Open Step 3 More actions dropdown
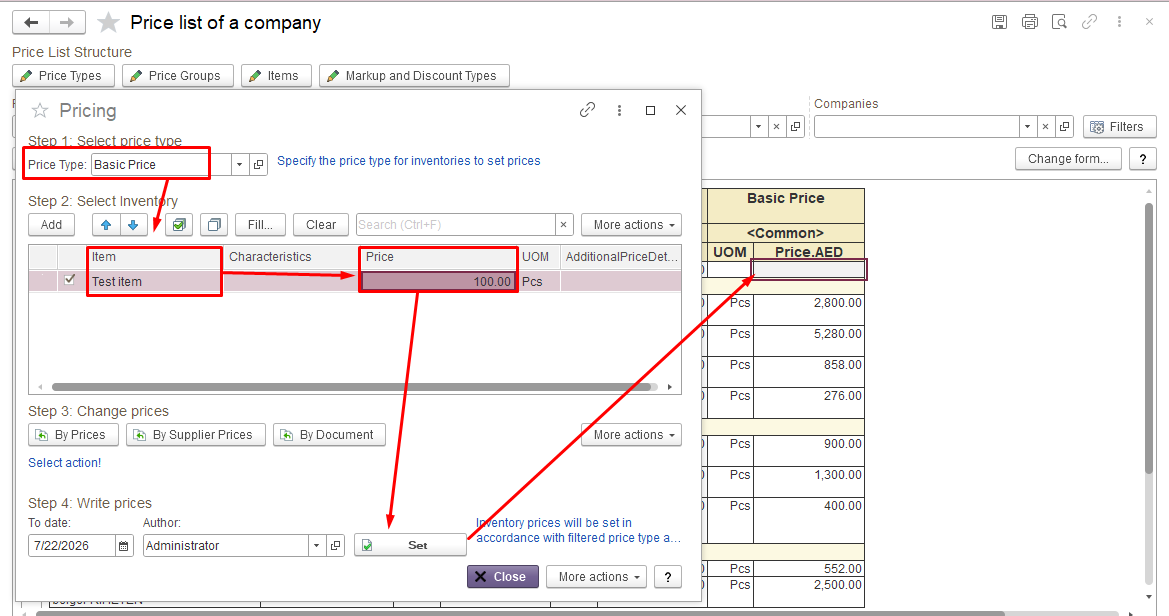Image resolution: width=1169 pixels, height=616 pixels. click(x=632, y=435)
